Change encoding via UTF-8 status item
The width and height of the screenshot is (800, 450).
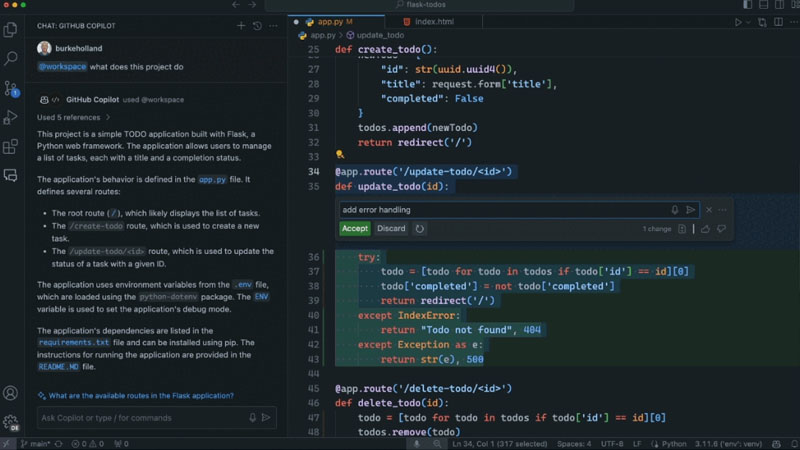612,443
